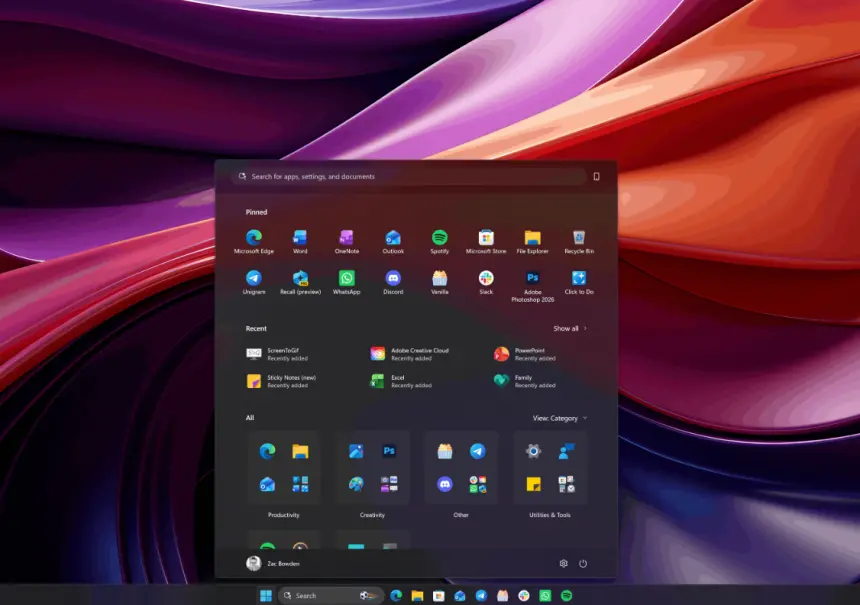Open Zac Bowden user account menu
Screen dimensions: 860x605
pos(273,563)
